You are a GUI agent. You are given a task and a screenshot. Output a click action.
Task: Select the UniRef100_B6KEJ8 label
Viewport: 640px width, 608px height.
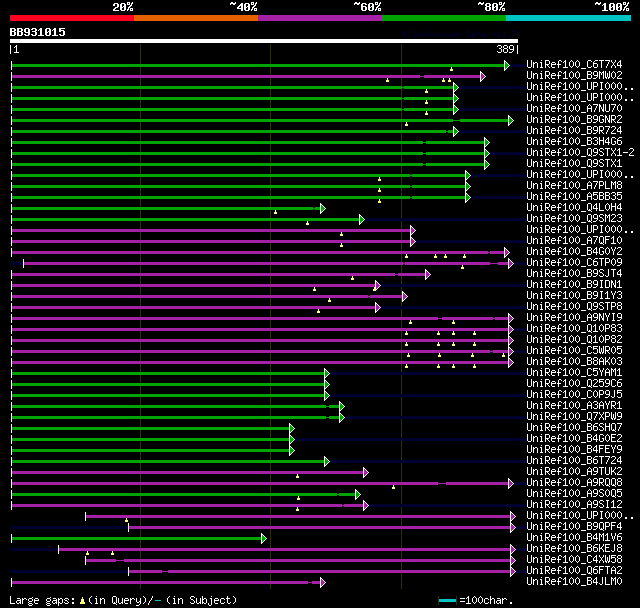pos(574,549)
